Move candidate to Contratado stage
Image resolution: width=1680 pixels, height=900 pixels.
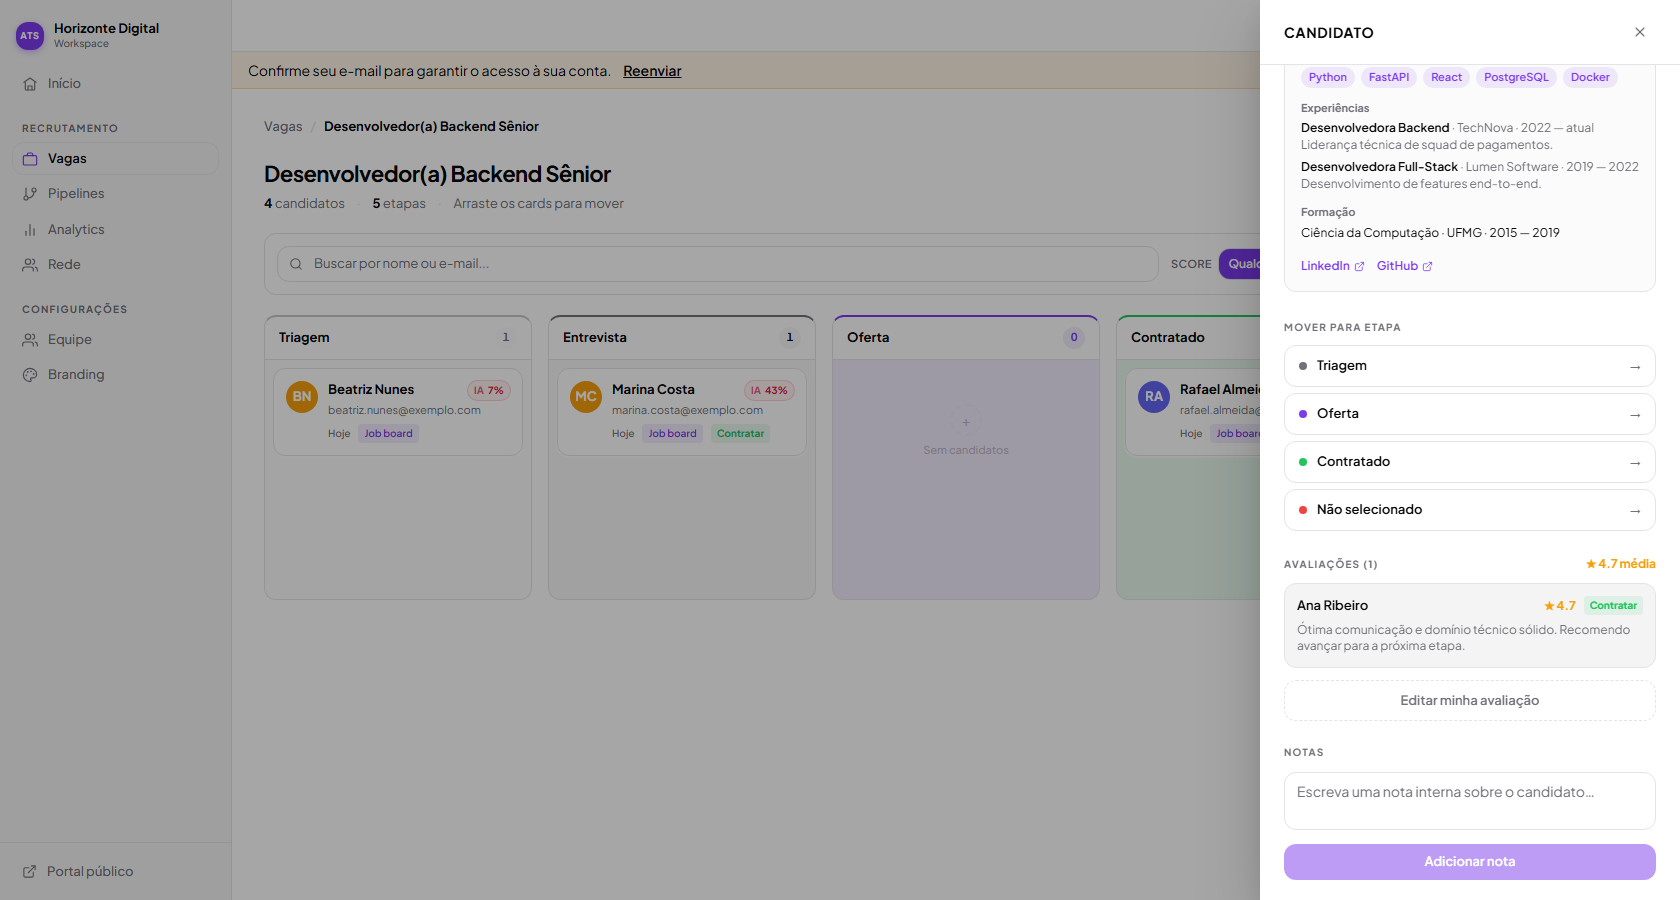coord(1469,462)
